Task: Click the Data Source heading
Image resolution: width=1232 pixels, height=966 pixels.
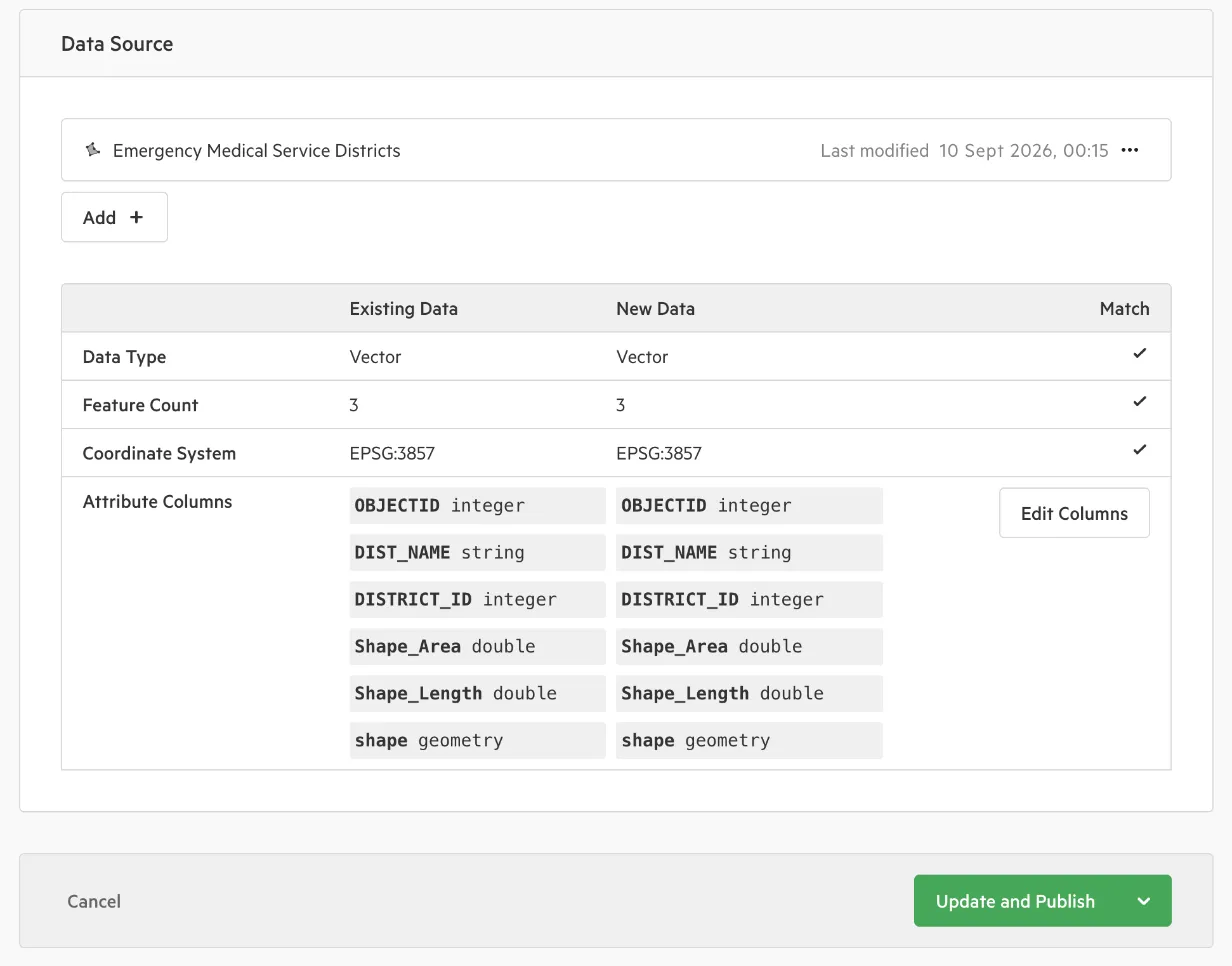Action: click(x=117, y=44)
